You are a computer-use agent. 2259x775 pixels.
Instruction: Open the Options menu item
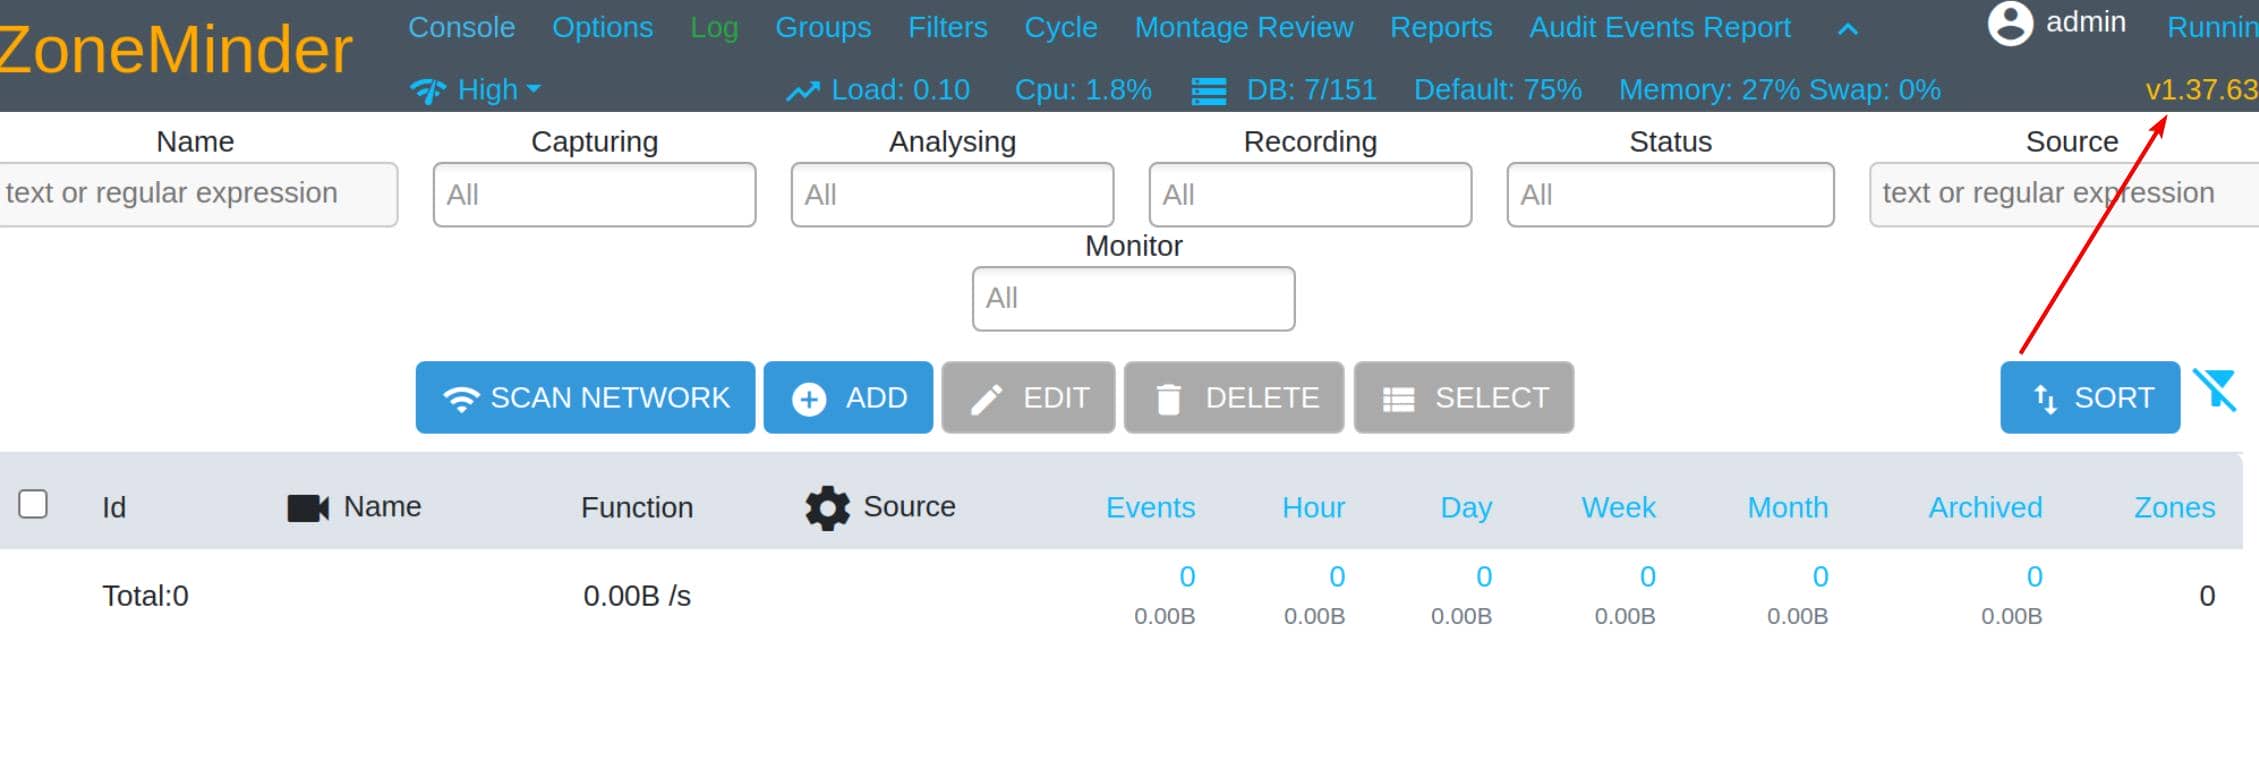(x=602, y=27)
